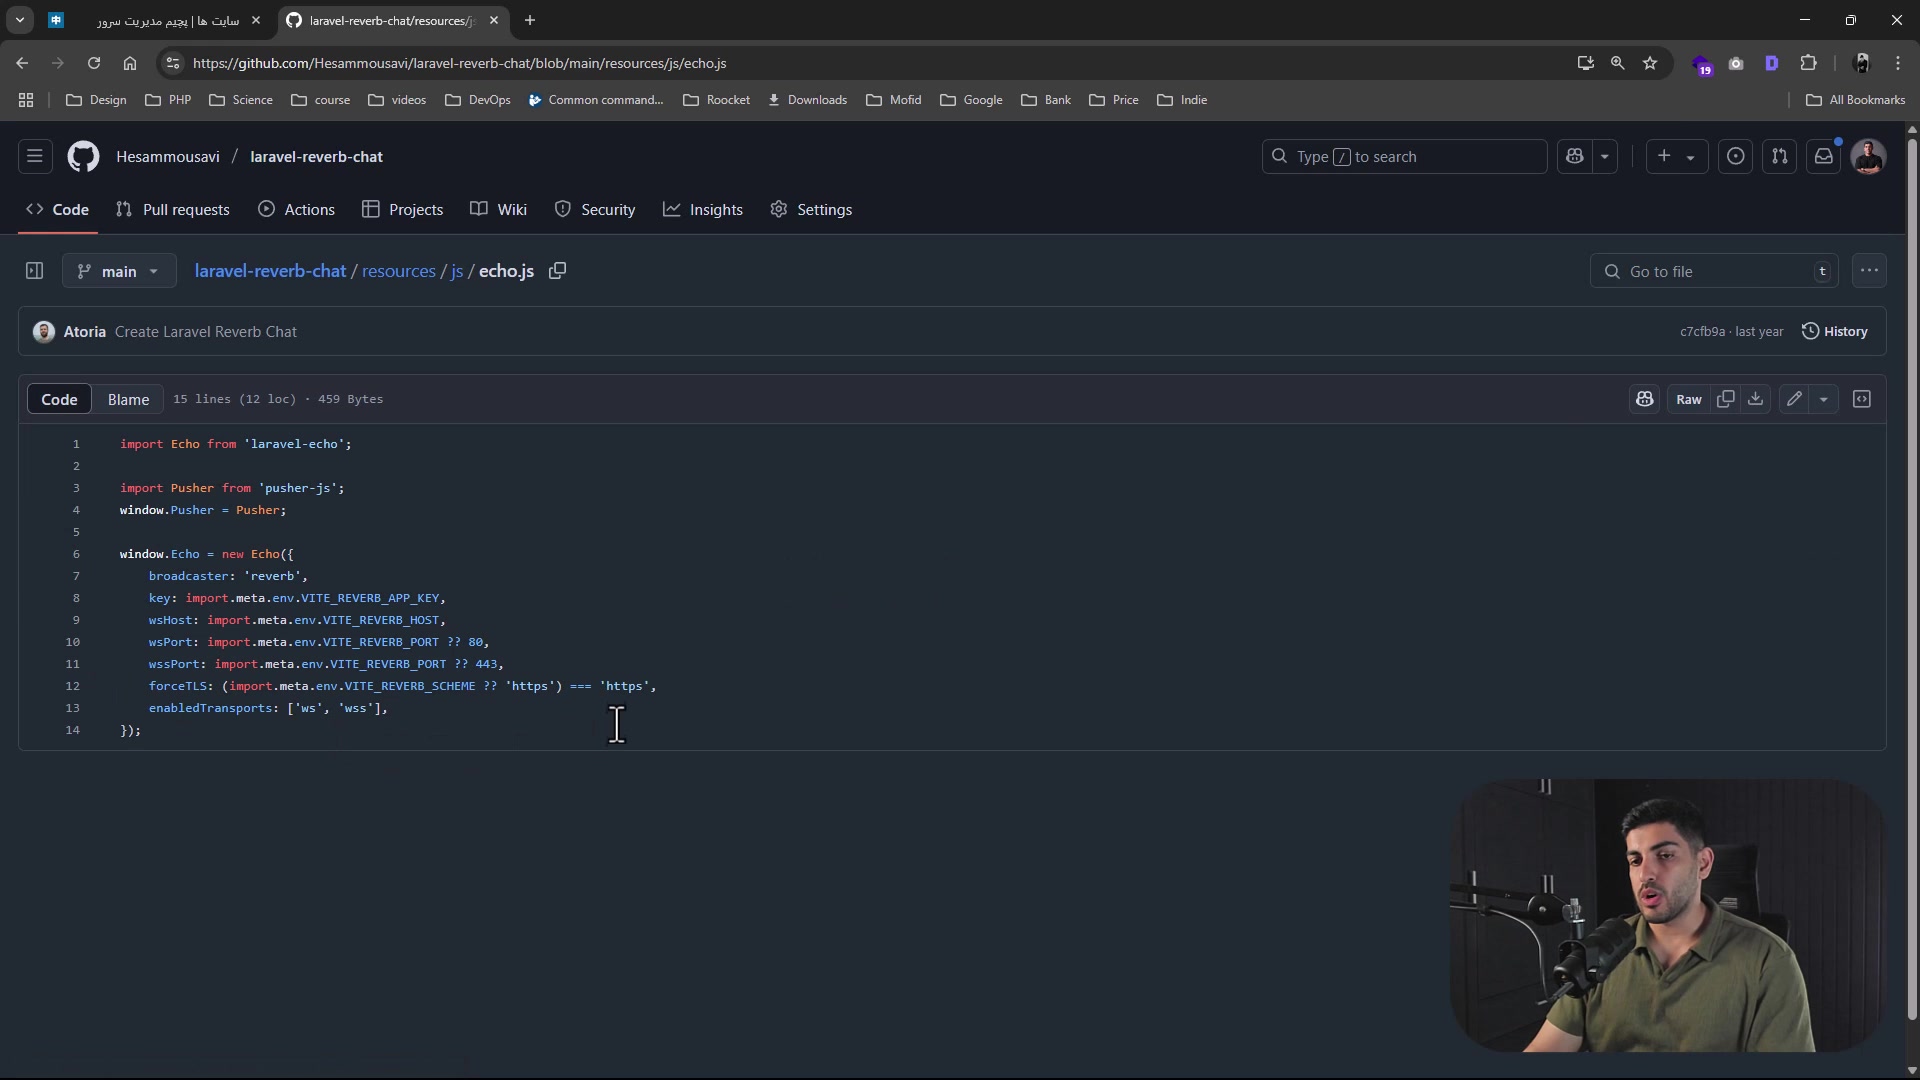
Task: Select the Code view toggle
Action: 59,399
